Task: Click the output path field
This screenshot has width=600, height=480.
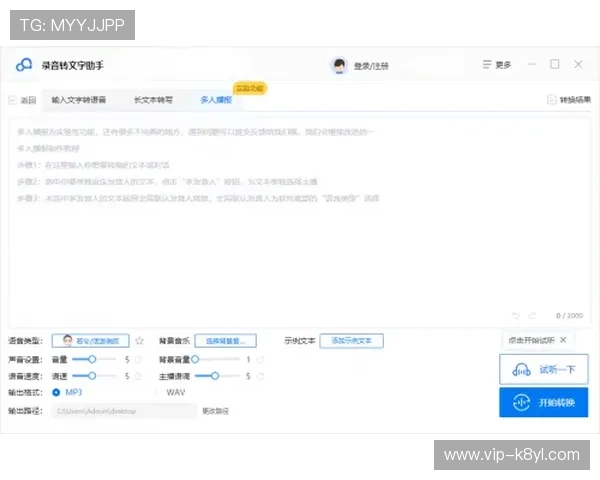Action: point(124,411)
